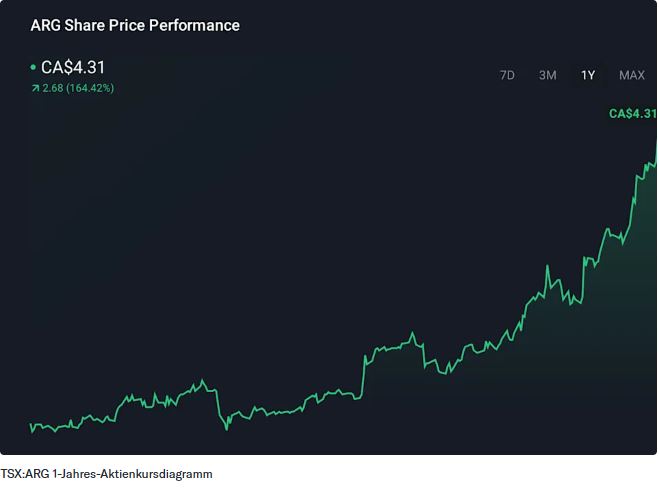Image resolution: width=659 pixels, height=492 pixels.
Task: Show the MAX price history
Action: click(x=632, y=75)
